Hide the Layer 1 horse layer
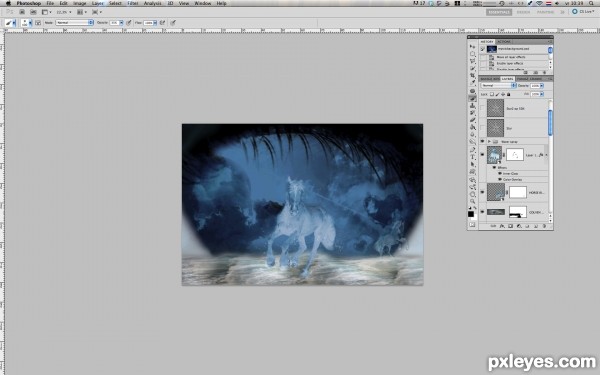The width and height of the screenshot is (600, 375). [482, 155]
